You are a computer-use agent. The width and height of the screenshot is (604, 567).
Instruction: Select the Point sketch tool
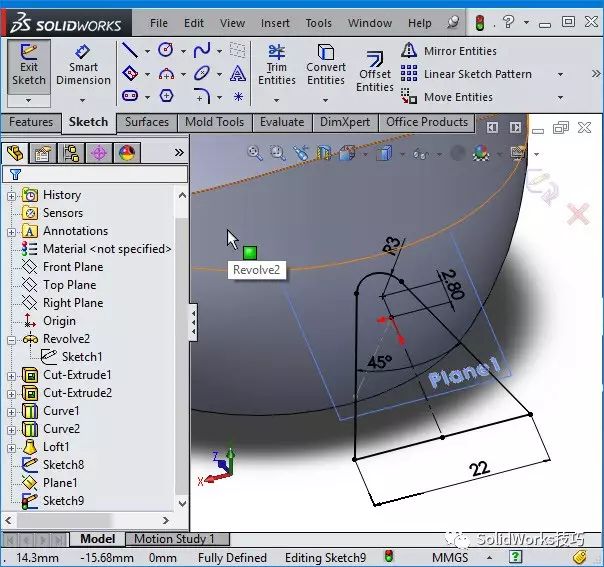pyautogui.click(x=238, y=96)
